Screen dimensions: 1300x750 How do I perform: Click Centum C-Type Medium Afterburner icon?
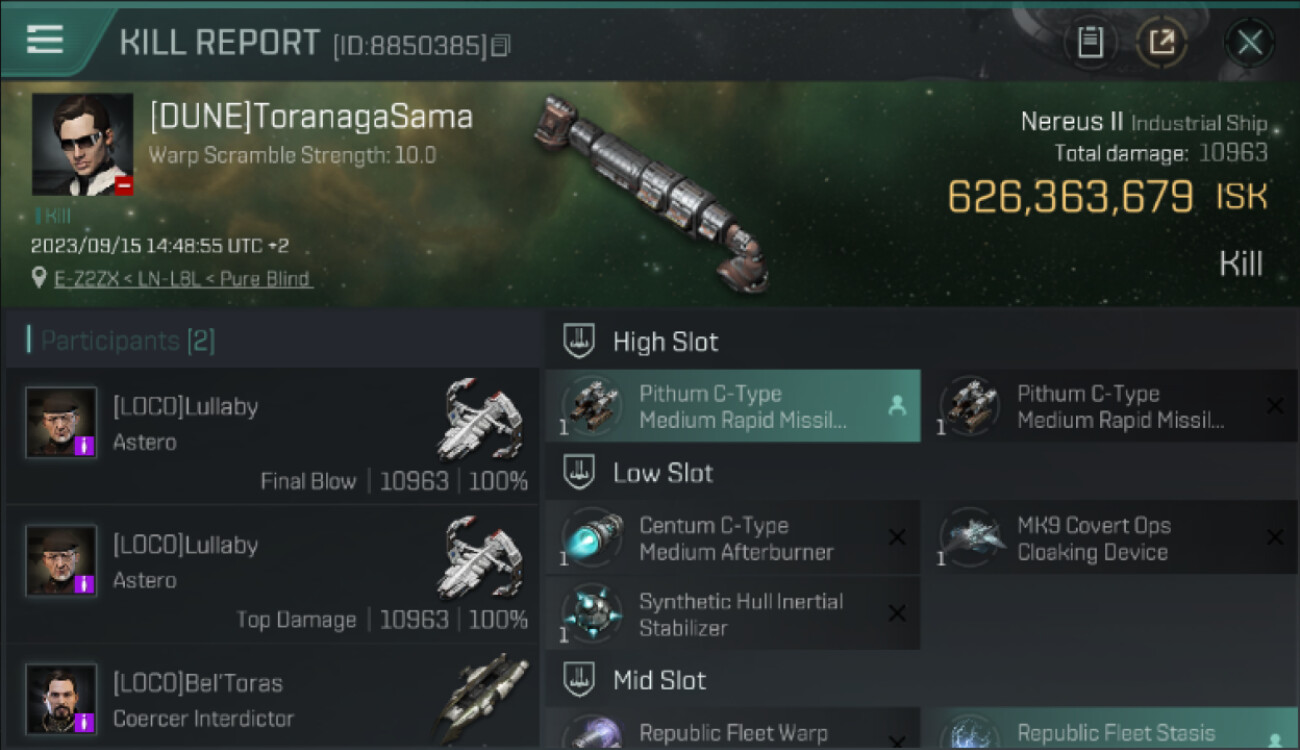coord(592,538)
